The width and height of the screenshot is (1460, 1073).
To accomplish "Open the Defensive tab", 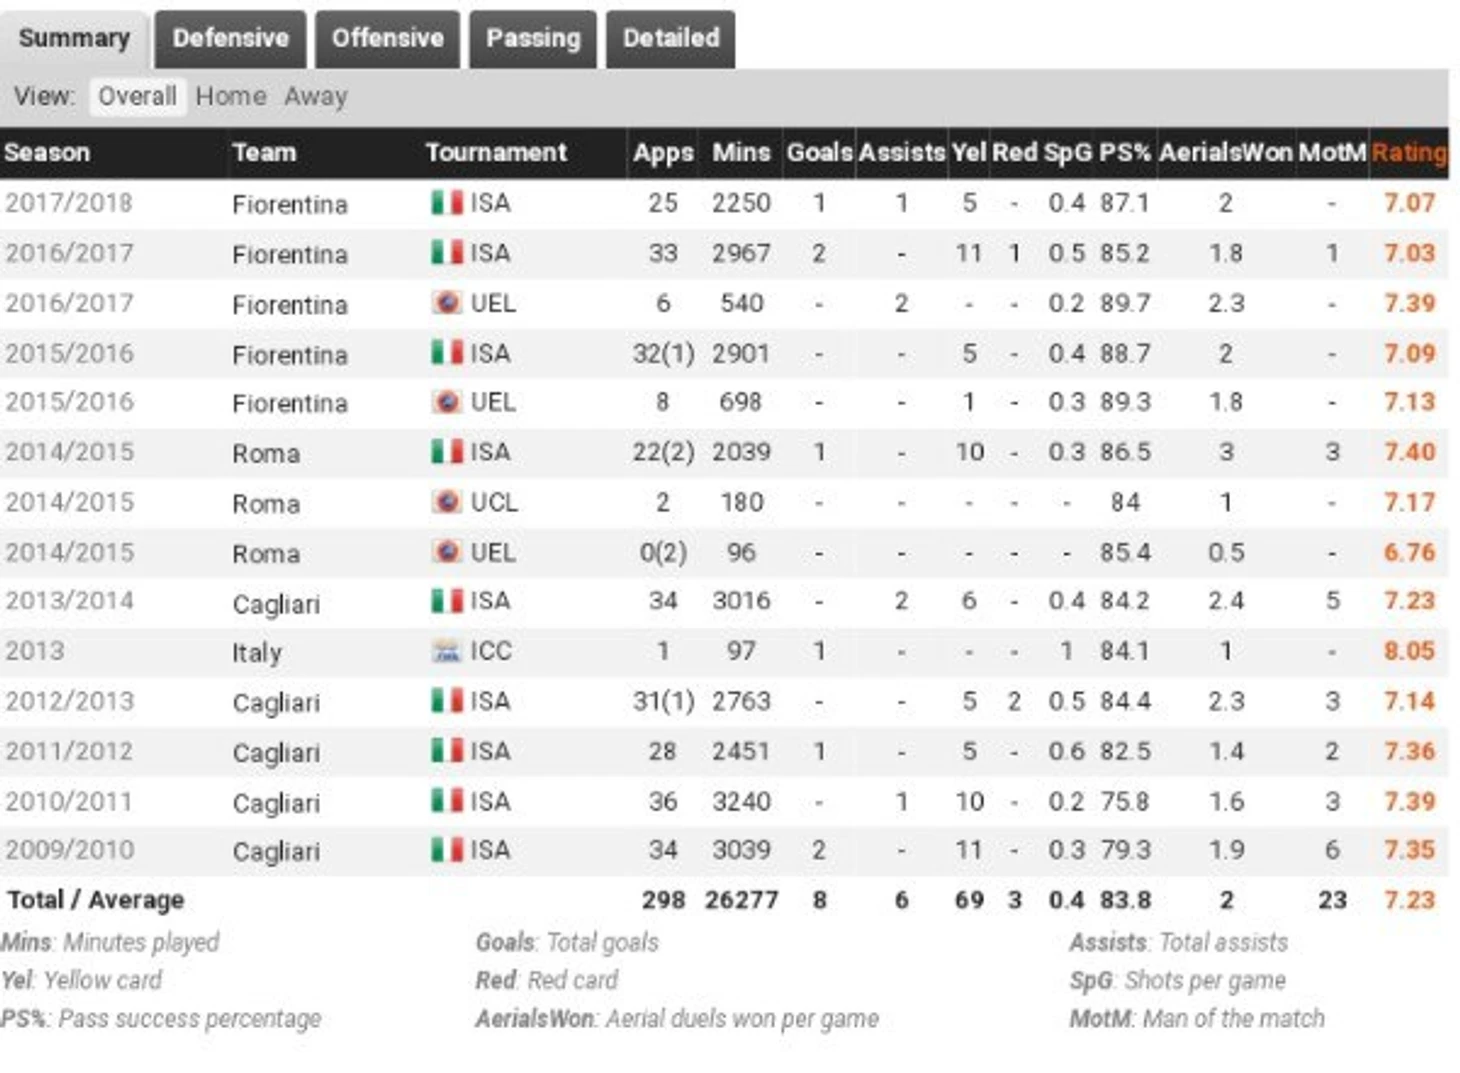I will pyautogui.click(x=230, y=39).
